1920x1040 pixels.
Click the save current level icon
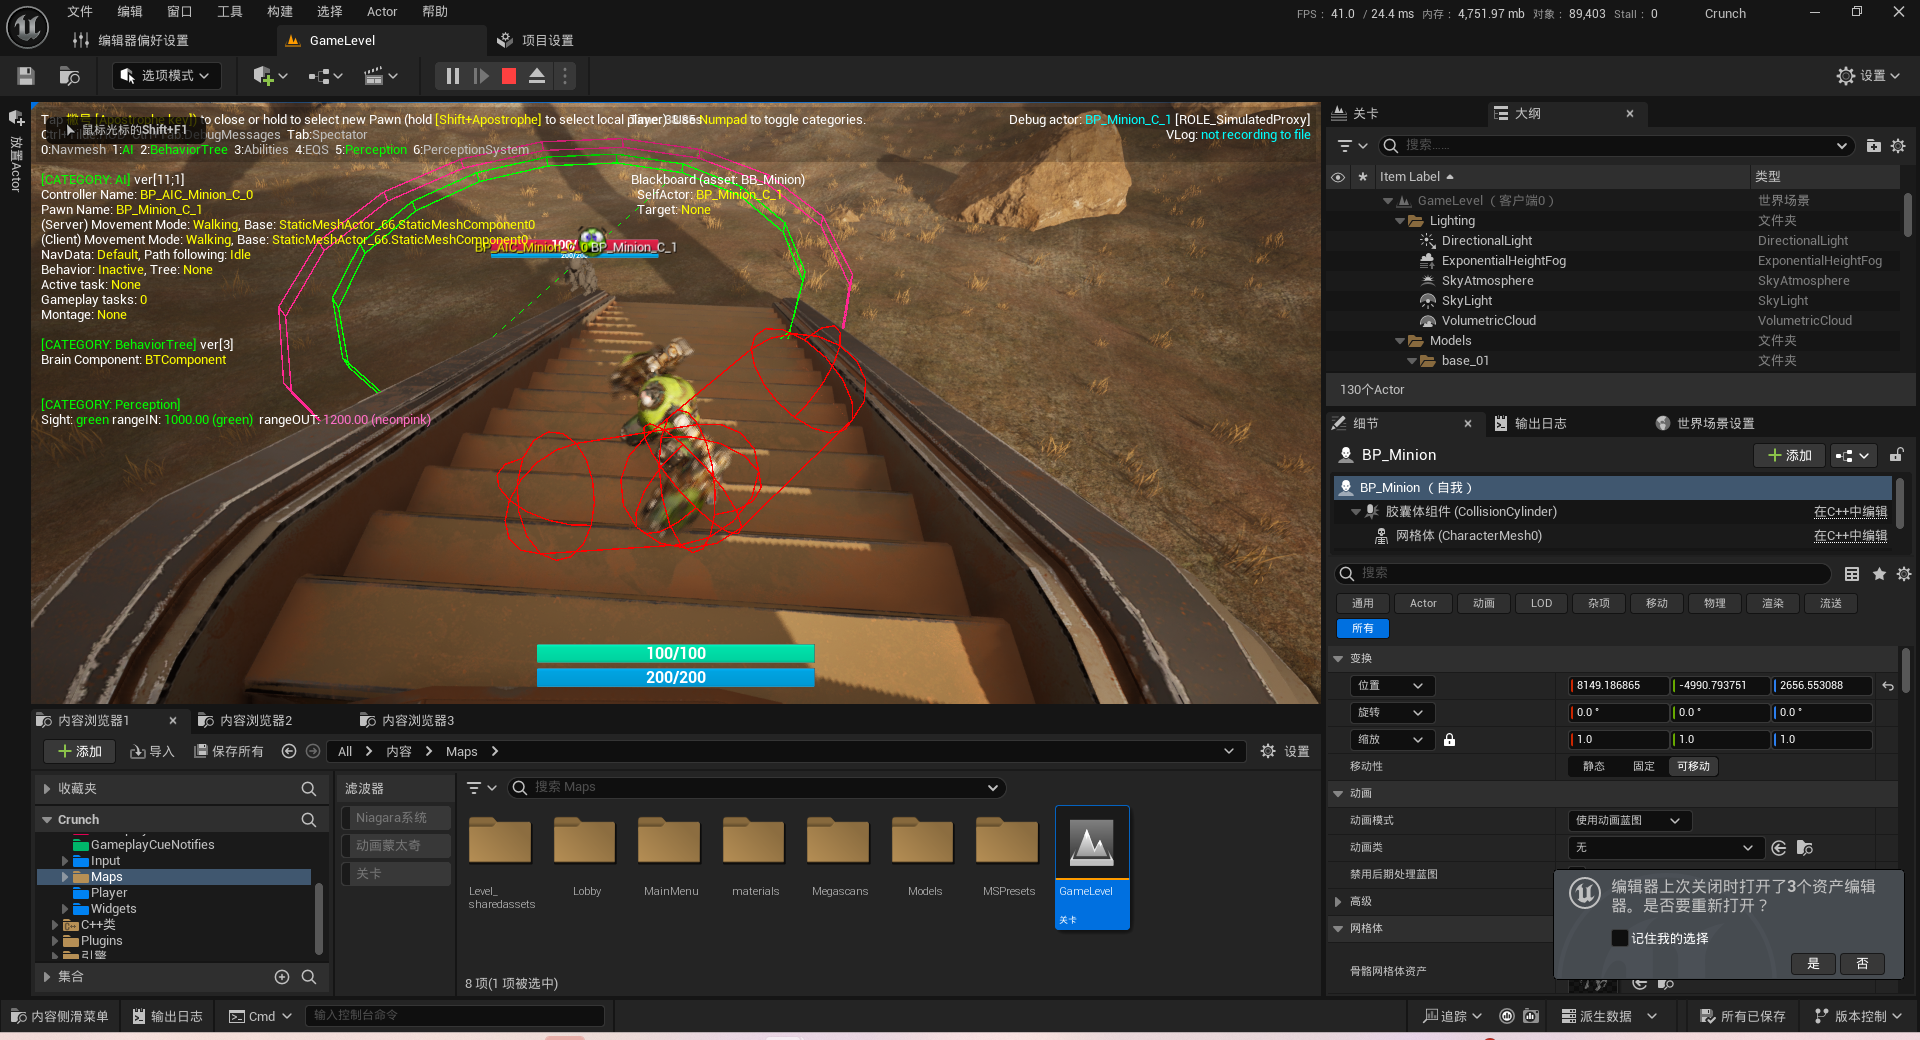click(x=26, y=76)
